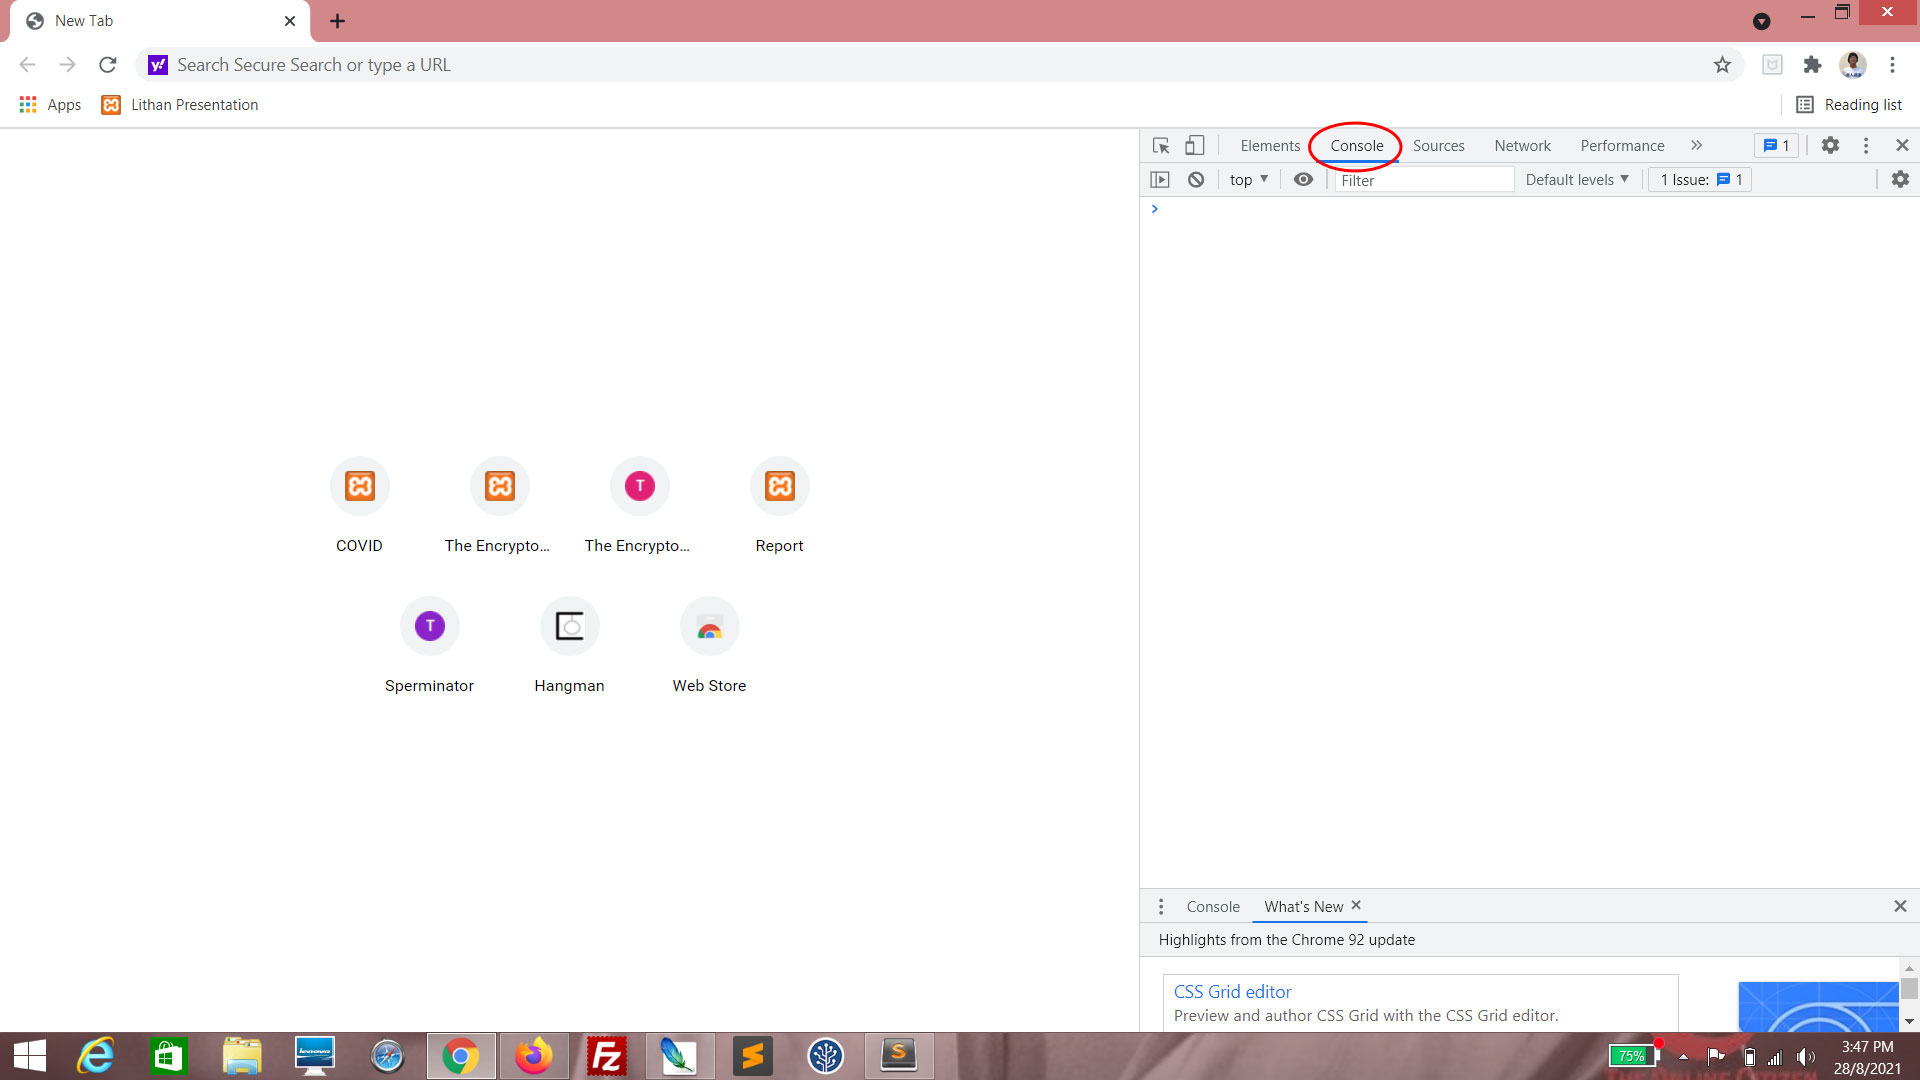Open Internet Explorer from taskbar
This screenshot has height=1080, width=1920.
pyautogui.click(x=97, y=1056)
